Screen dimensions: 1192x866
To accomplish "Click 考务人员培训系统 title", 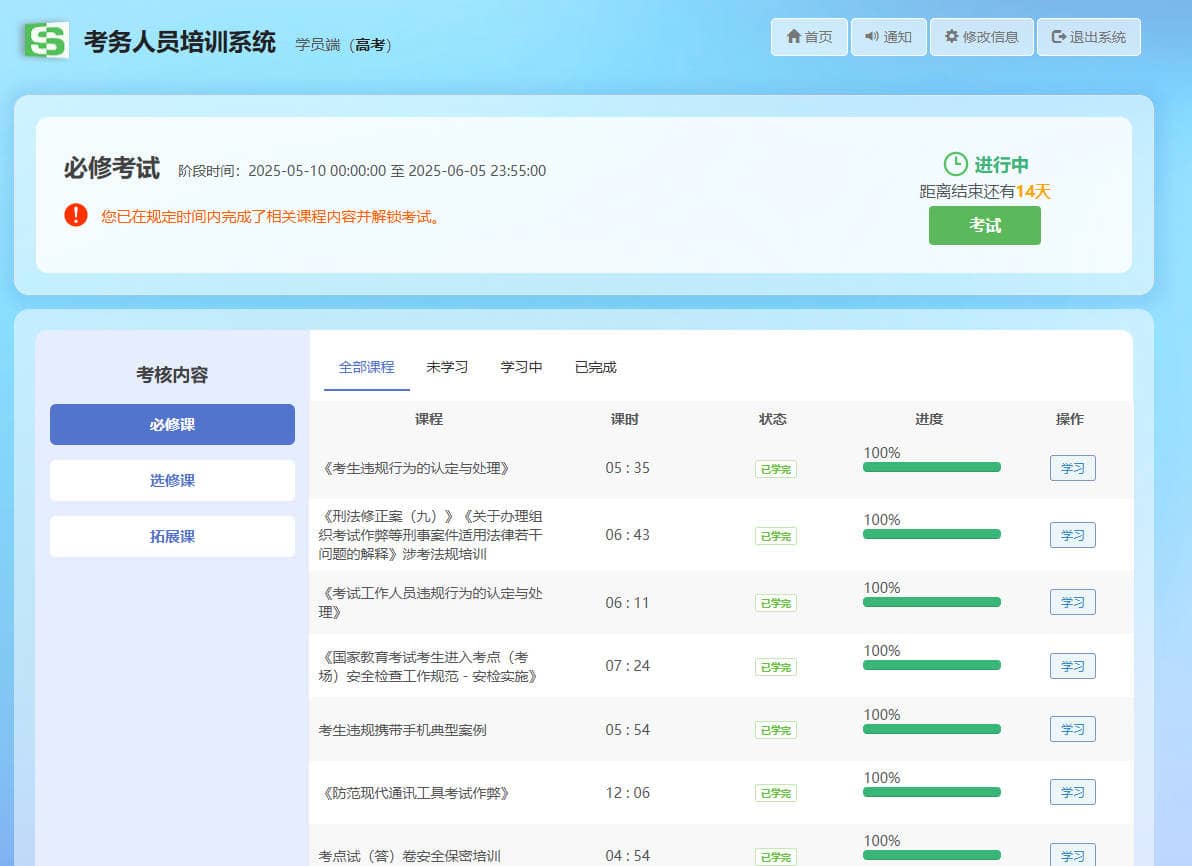I will point(179,41).
